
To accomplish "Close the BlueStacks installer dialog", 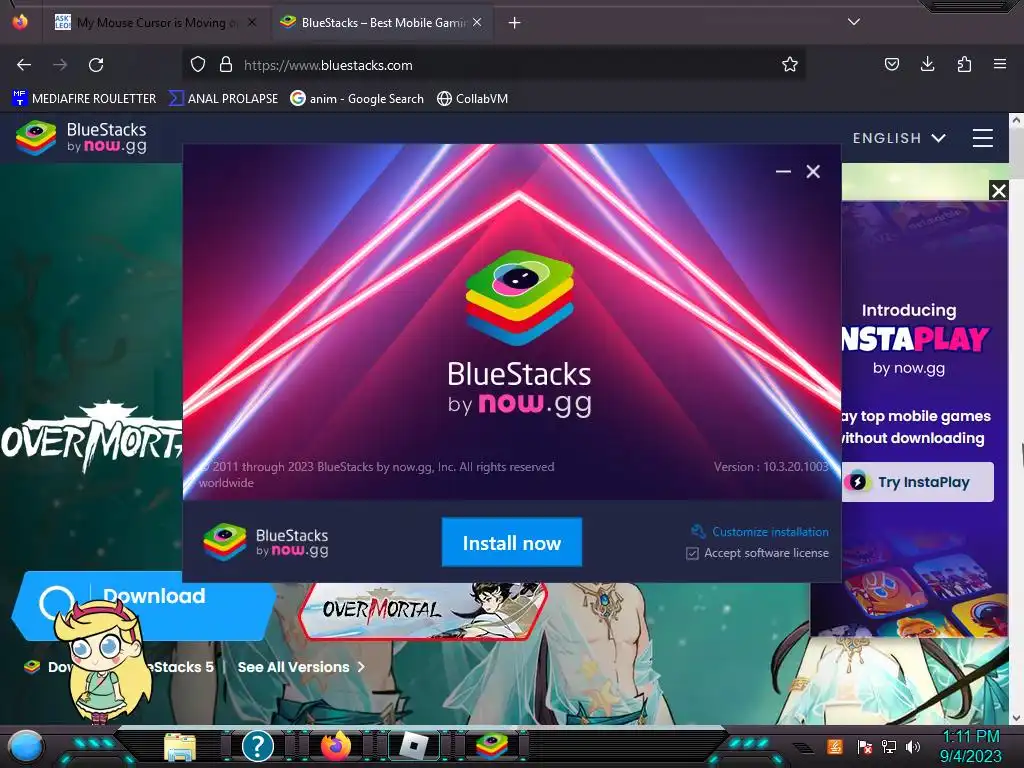I will pyautogui.click(x=813, y=172).
